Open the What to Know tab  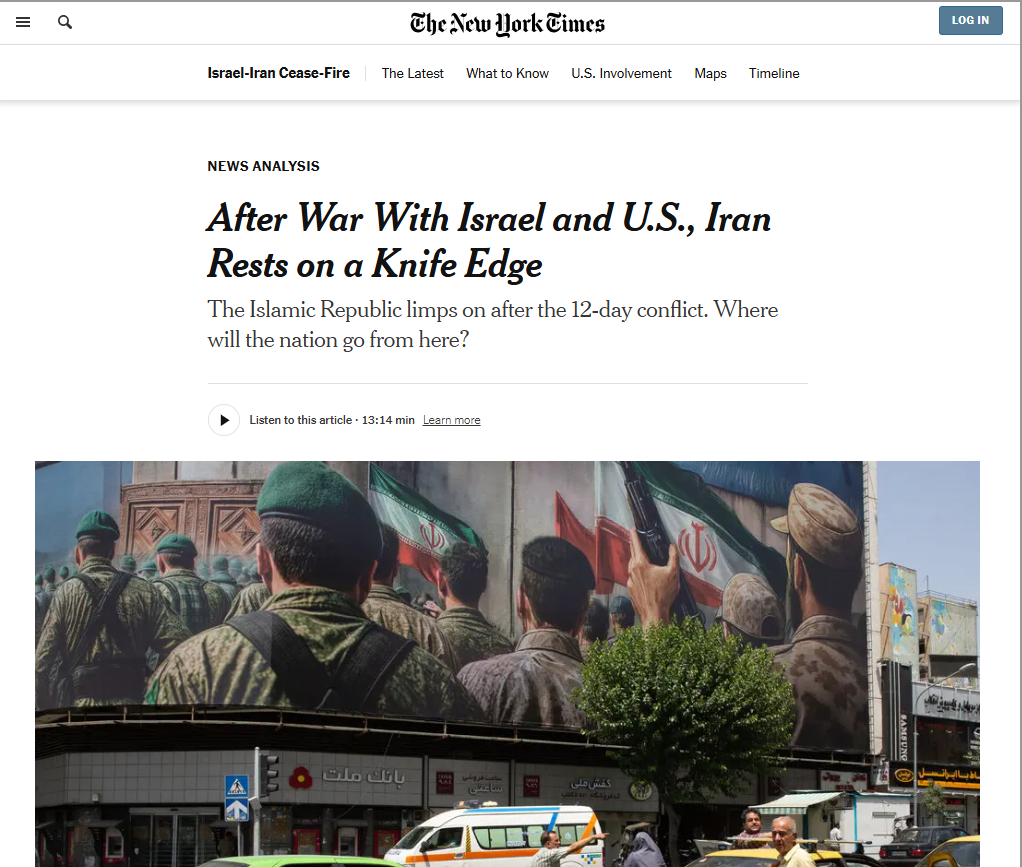pyautogui.click(x=507, y=74)
